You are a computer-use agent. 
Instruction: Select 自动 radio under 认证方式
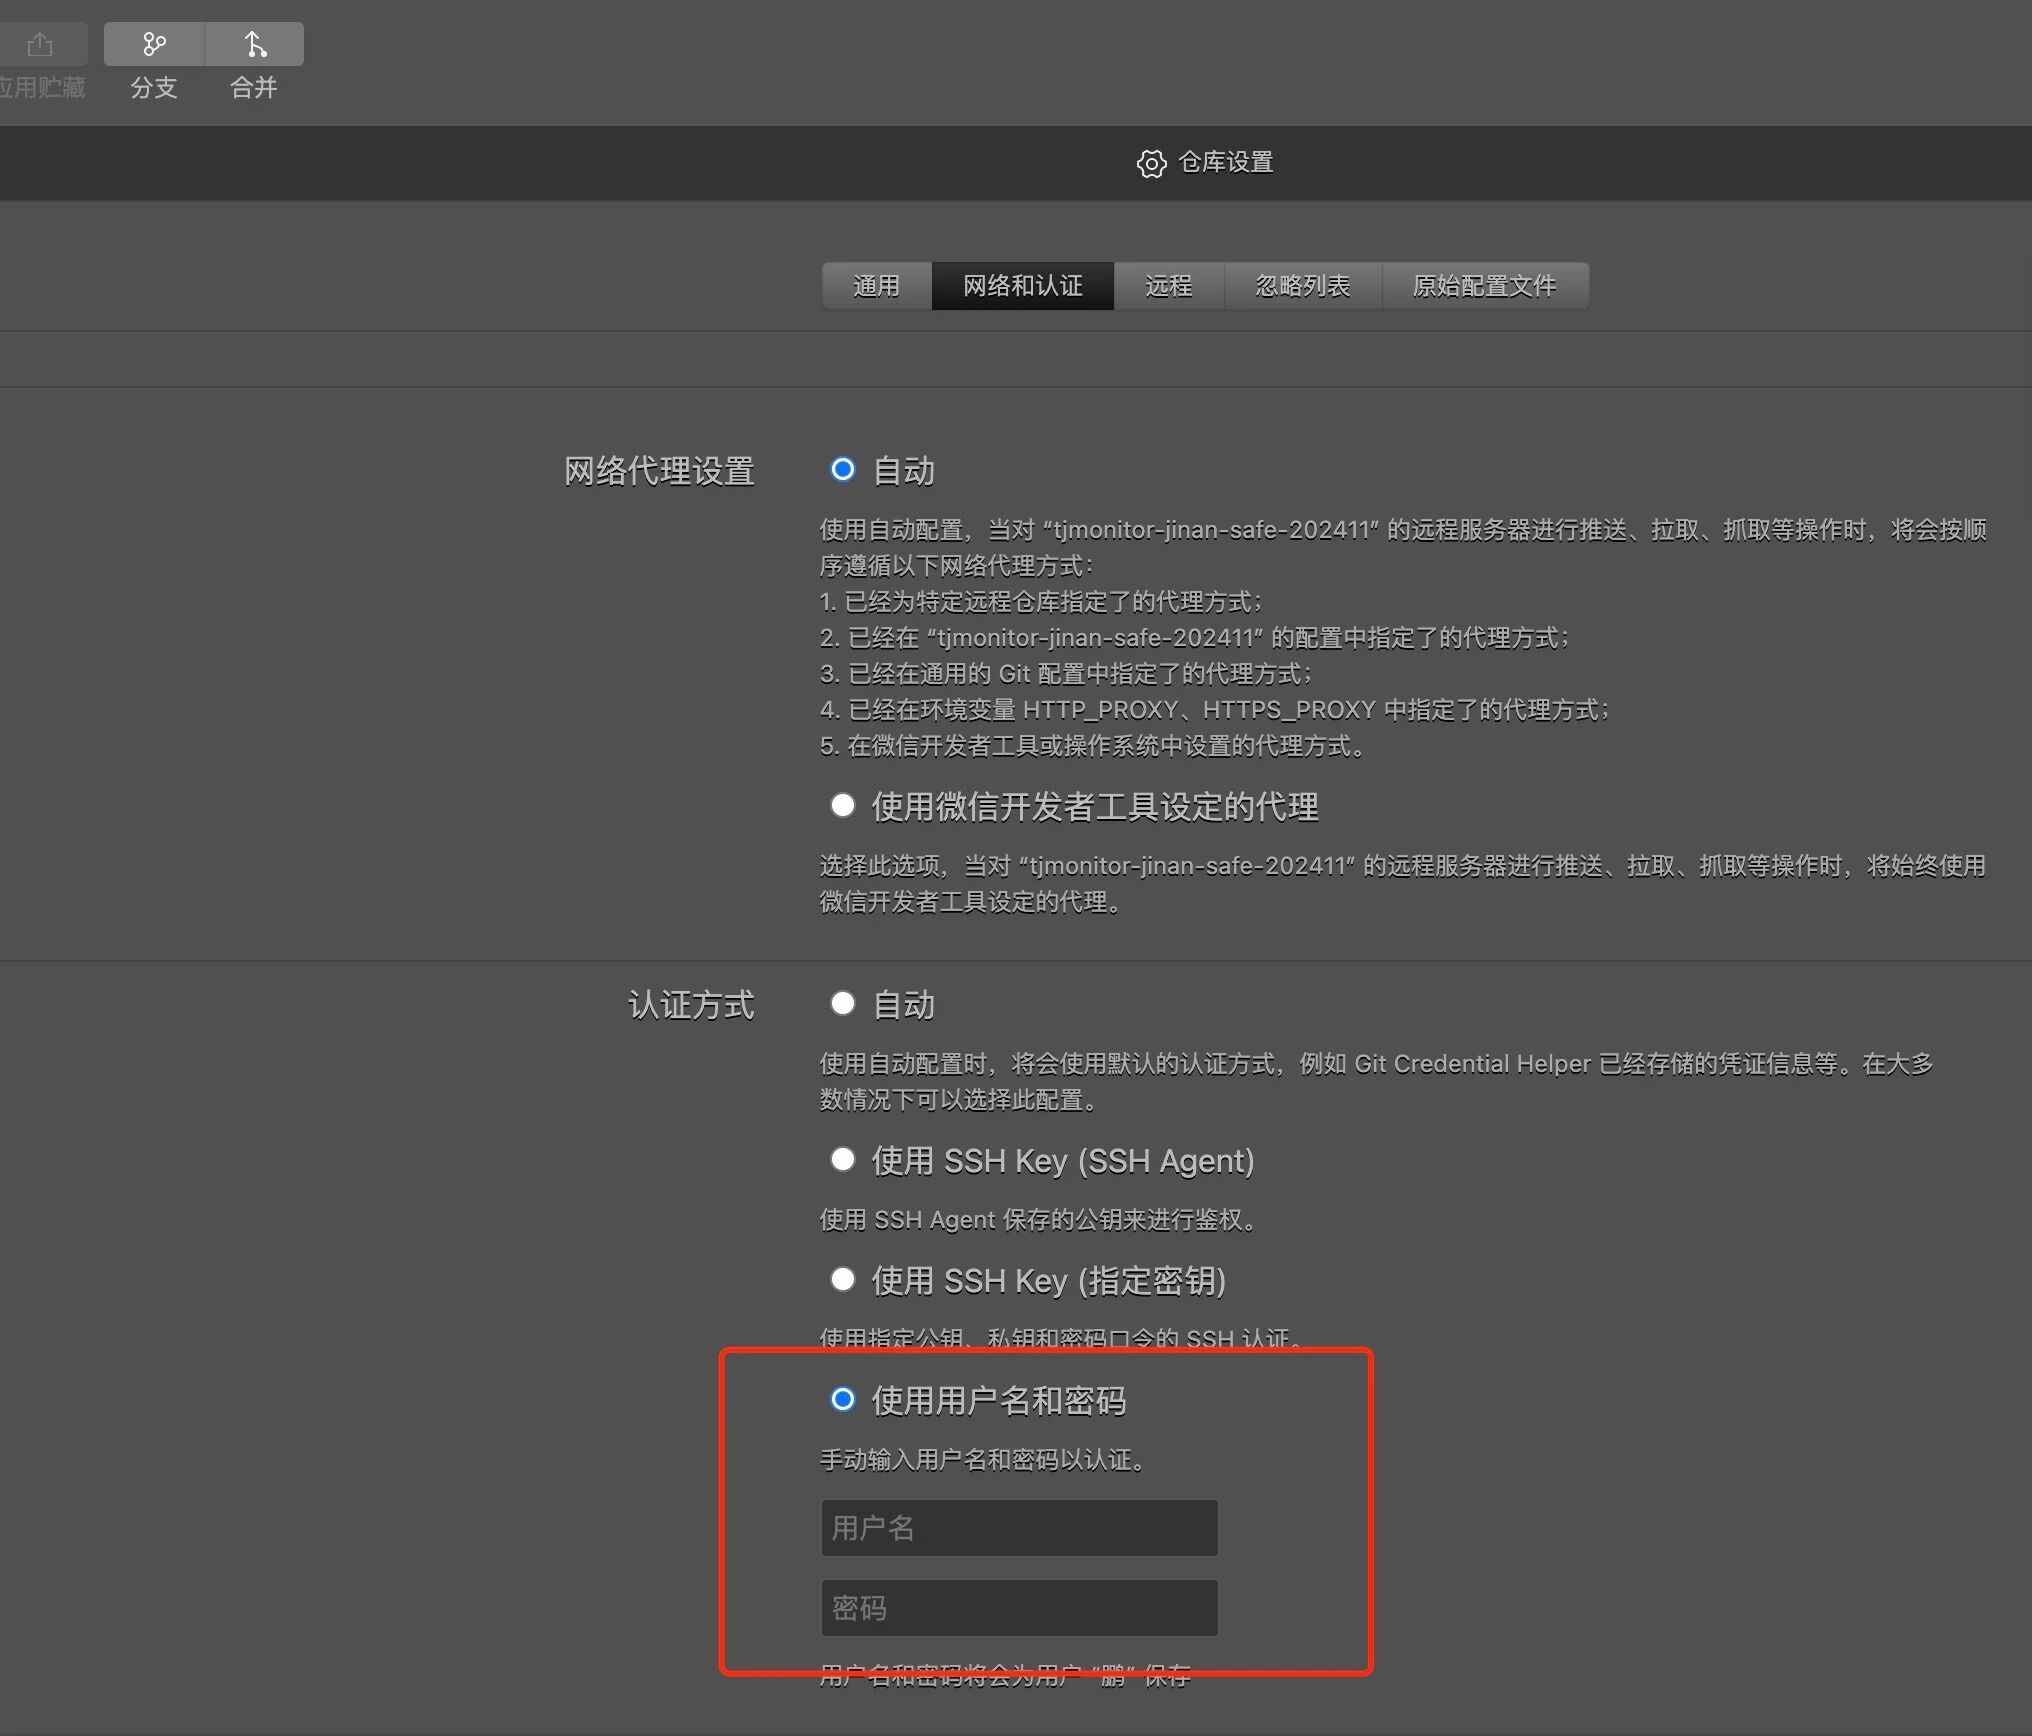[843, 1003]
